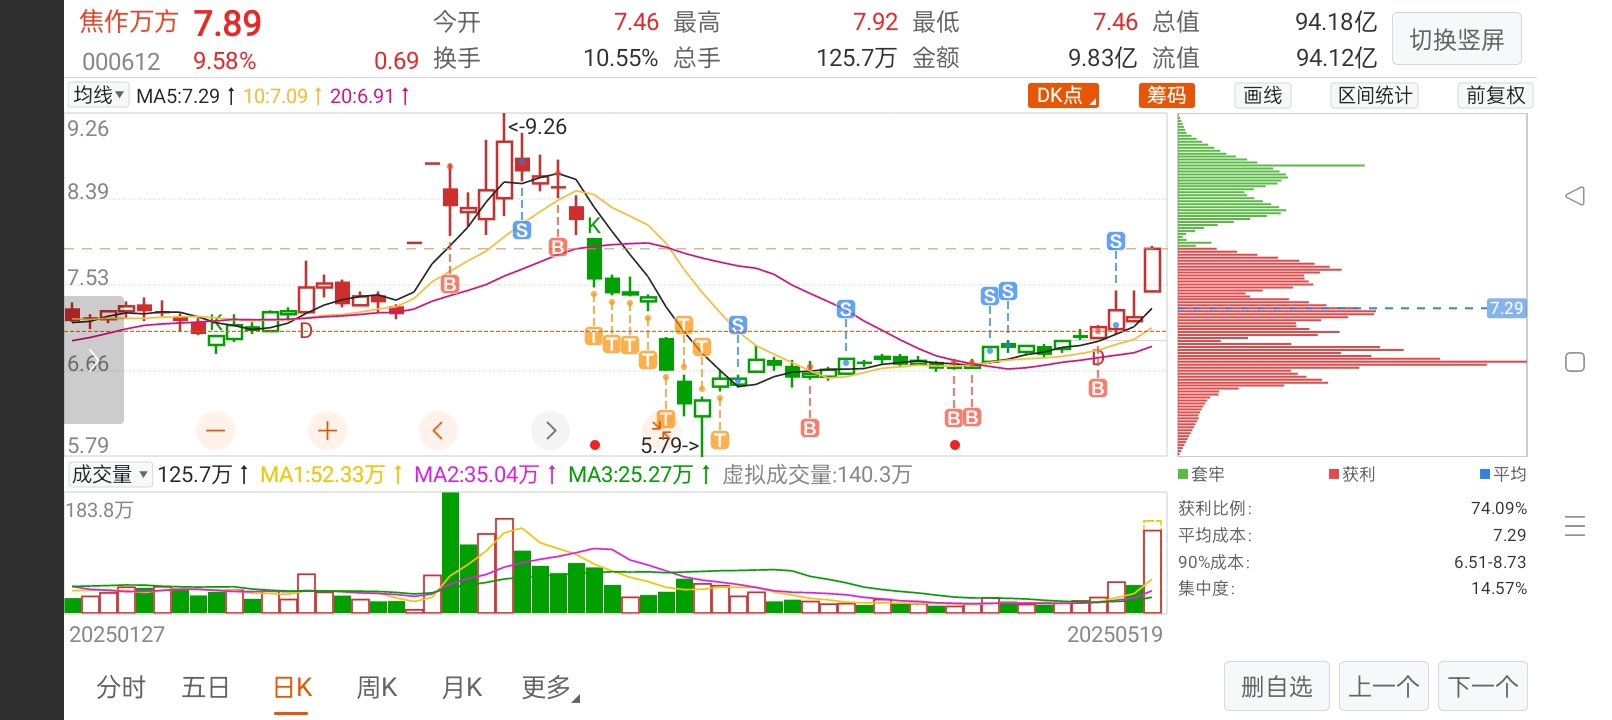Viewport: 1612px width, 720px height.
Task: Click the S marker above latest candle
Action: (x=1116, y=241)
